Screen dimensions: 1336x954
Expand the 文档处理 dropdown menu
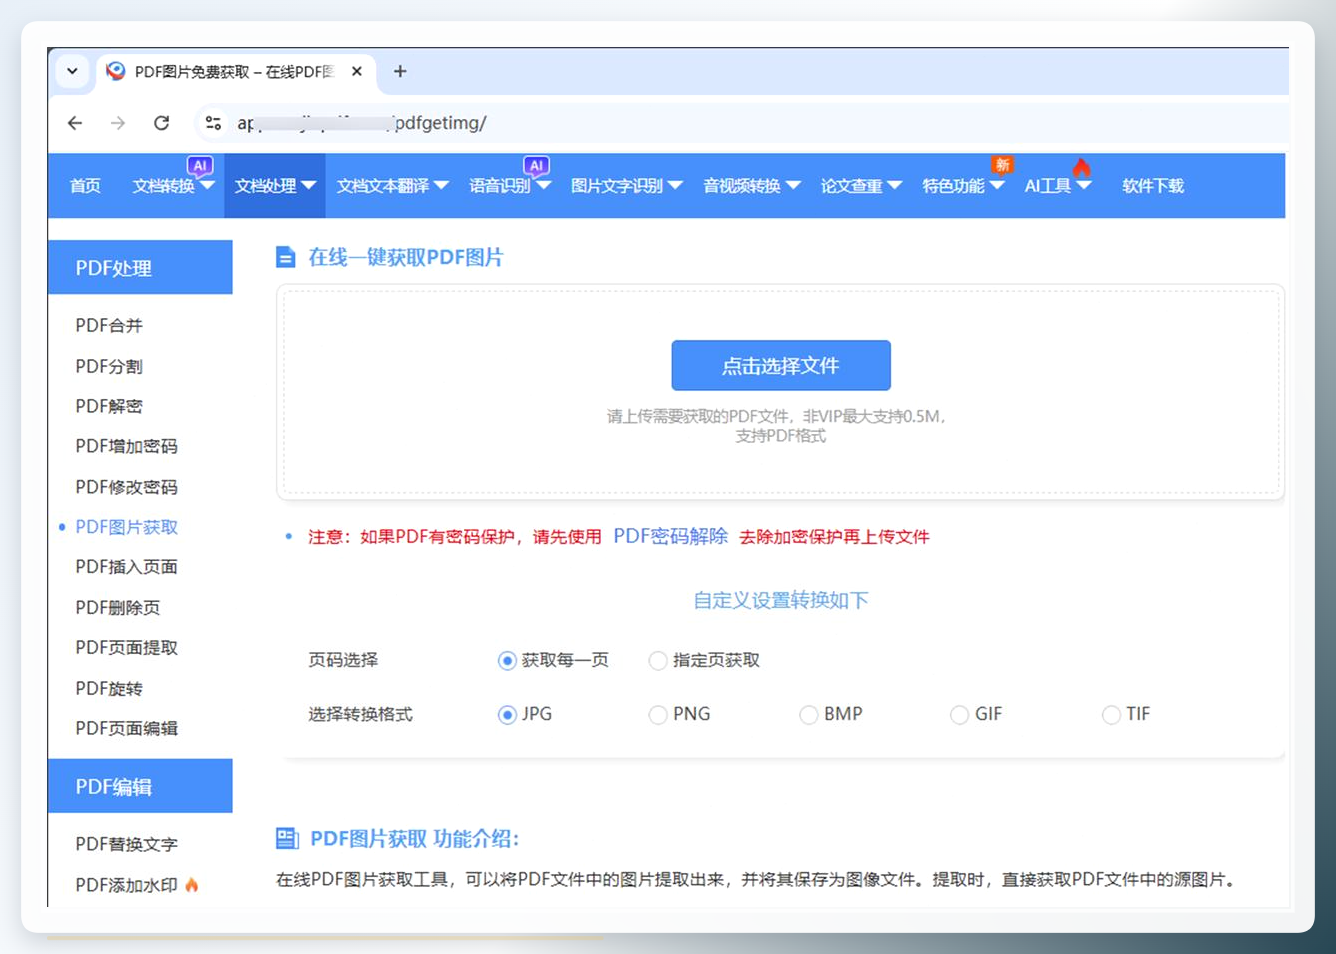tap(275, 186)
